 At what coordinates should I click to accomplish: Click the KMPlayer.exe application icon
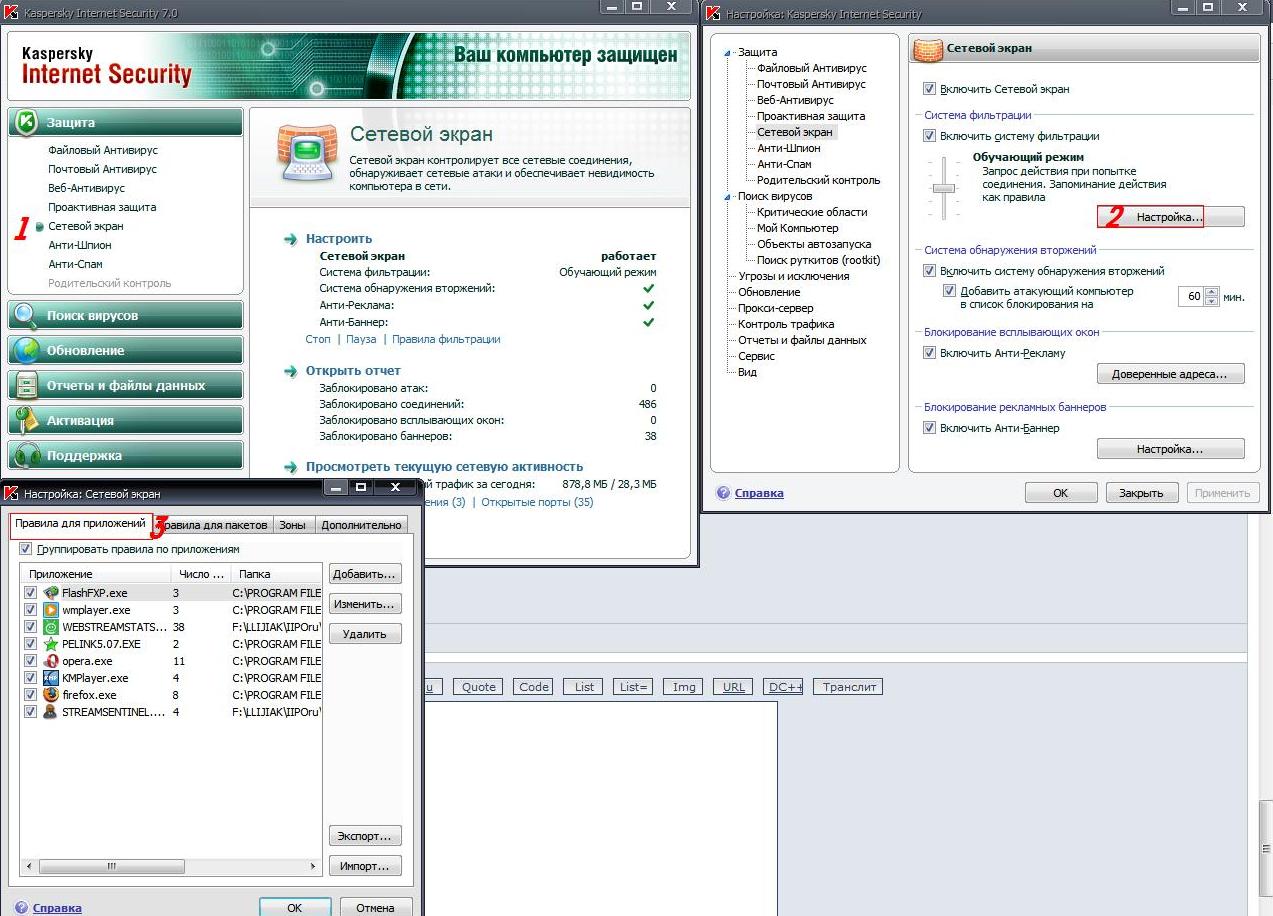[51, 678]
